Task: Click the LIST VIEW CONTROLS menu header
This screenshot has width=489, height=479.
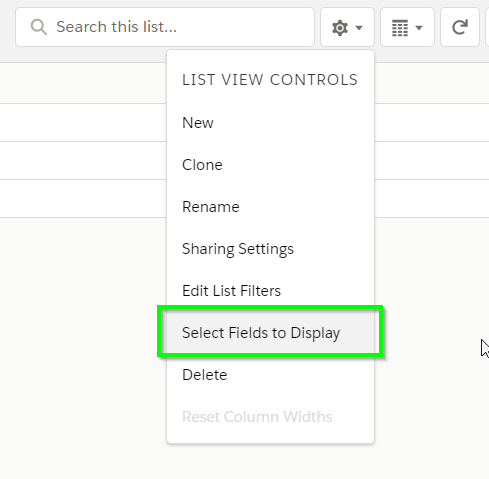Action: (x=270, y=80)
